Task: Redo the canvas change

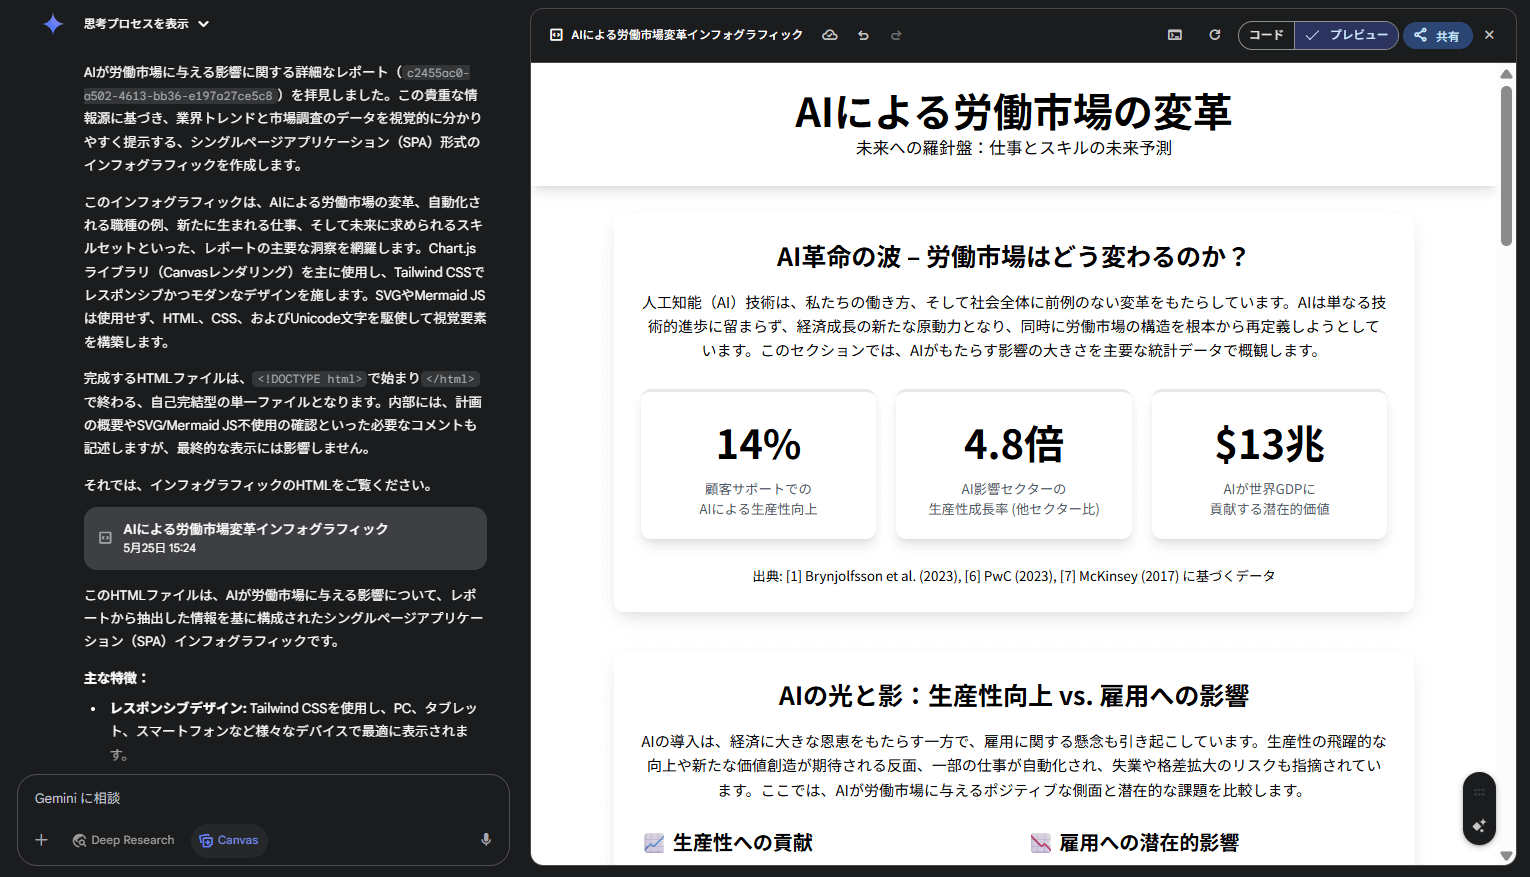Action: [x=896, y=35]
